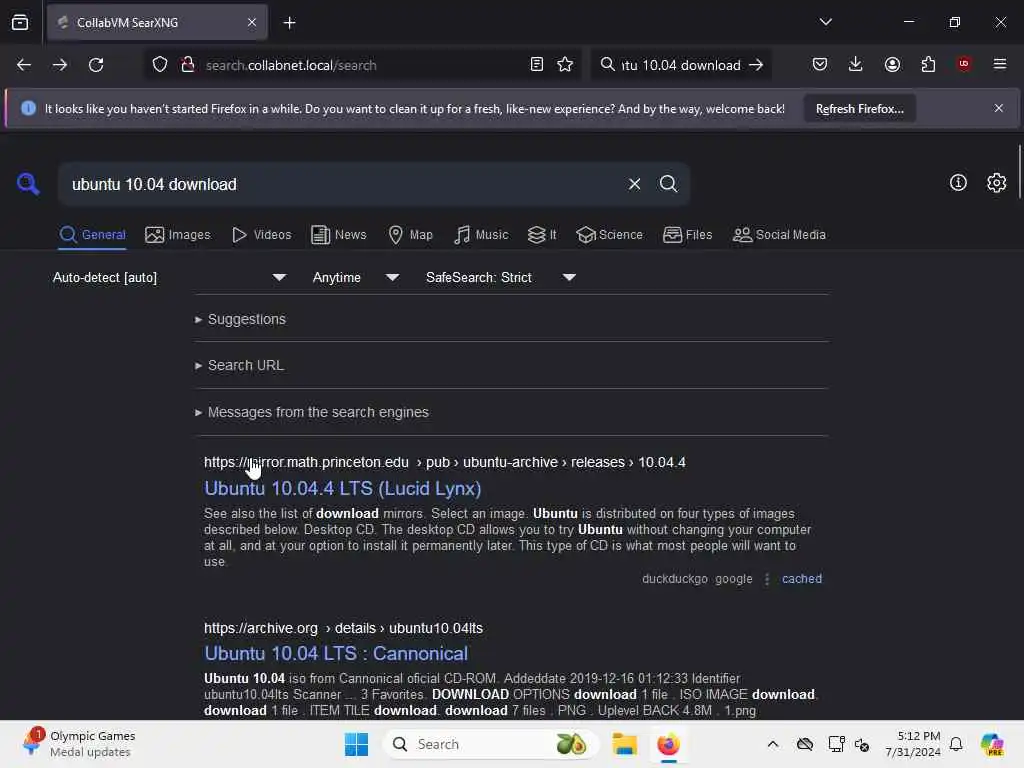Bookmark this page with star icon
Viewport: 1024px width, 768px height.
tap(565, 65)
